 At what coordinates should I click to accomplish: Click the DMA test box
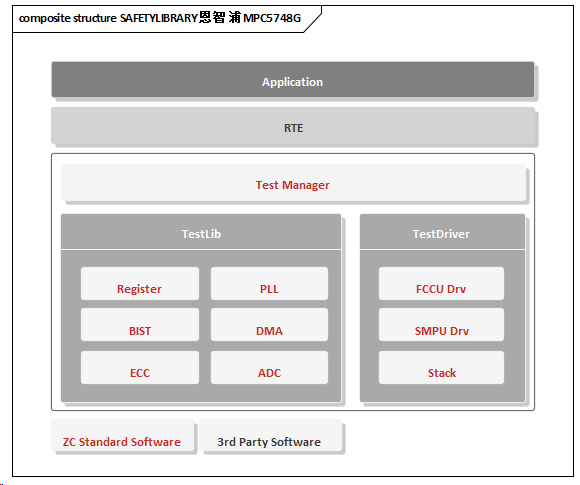(269, 325)
